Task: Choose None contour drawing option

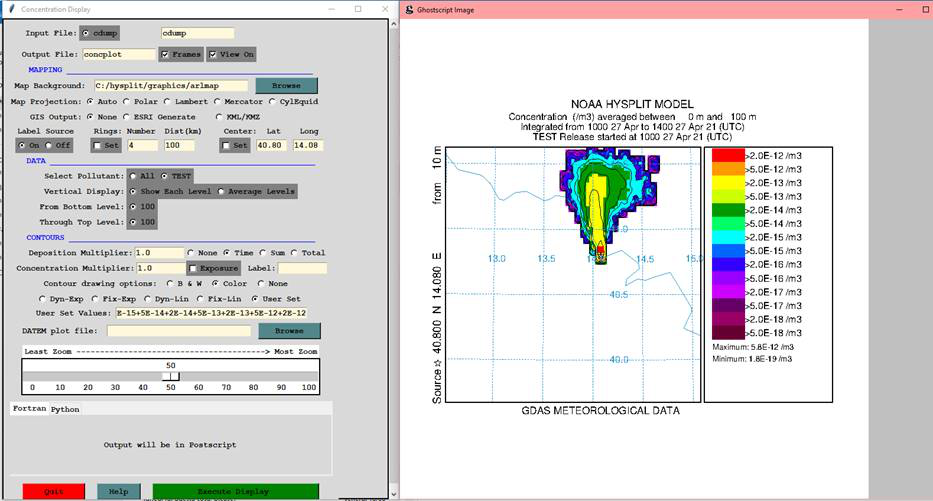Action: coord(261,284)
